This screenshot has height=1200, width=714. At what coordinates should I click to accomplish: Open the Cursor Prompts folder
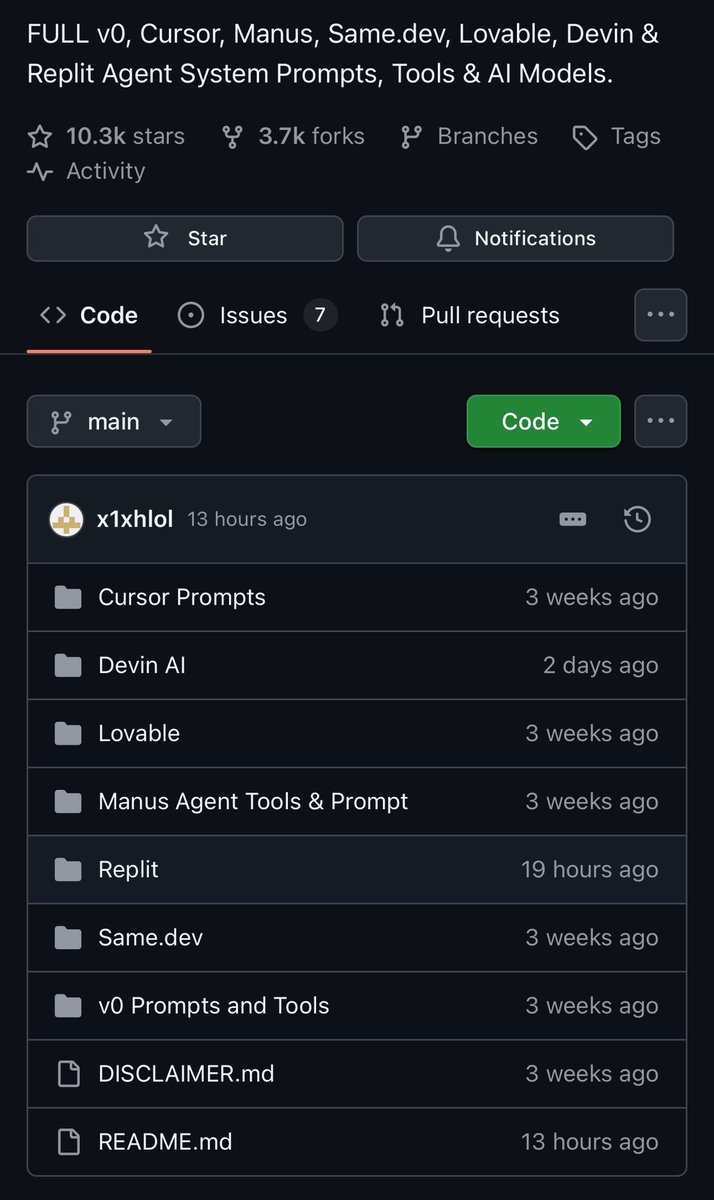tap(182, 597)
